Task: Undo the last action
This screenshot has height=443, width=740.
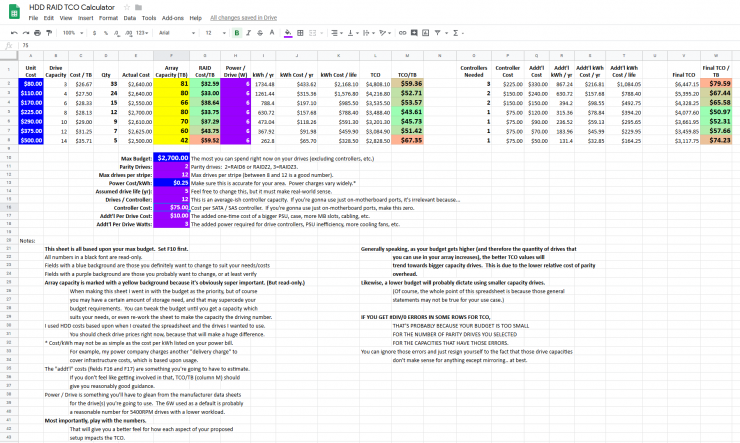Action: coord(14,33)
